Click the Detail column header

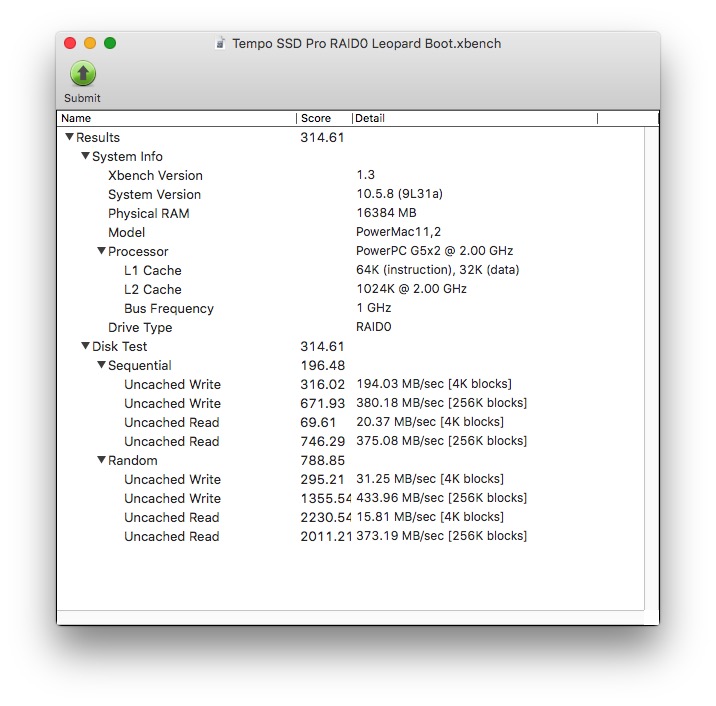(x=475, y=118)
